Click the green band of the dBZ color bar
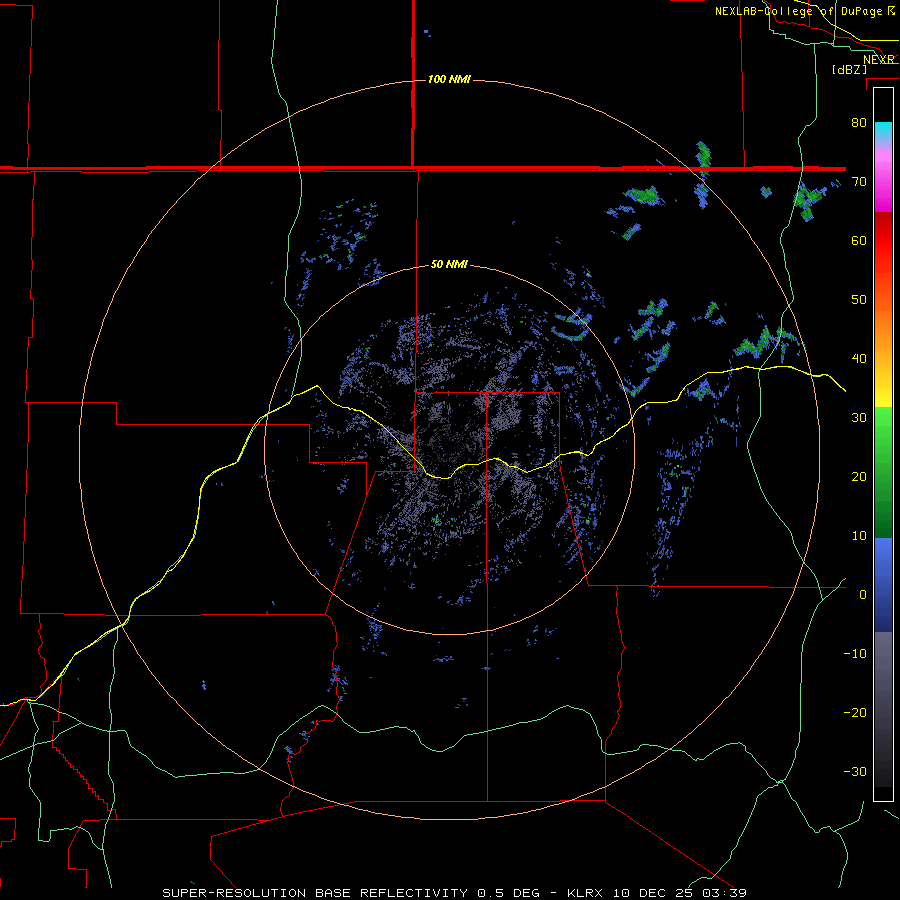The height and width of the screenshot is (900, 900). pos(883,472)
